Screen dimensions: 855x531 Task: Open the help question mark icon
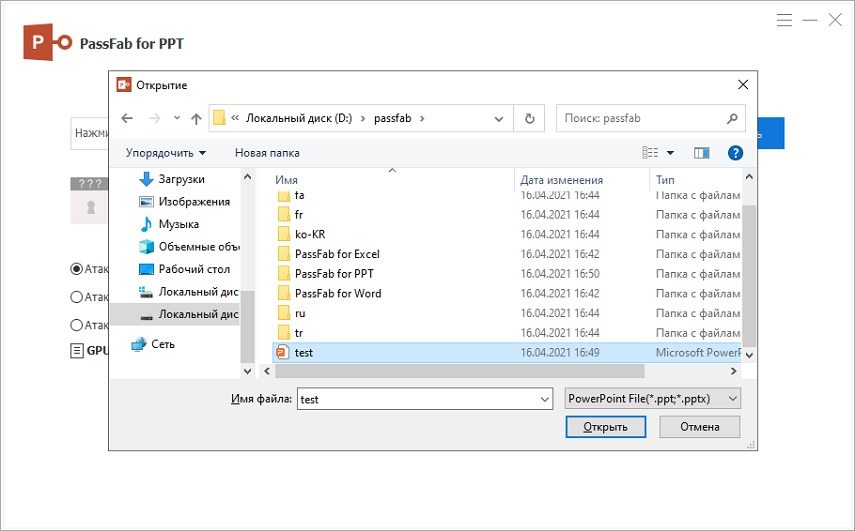click(735, 153)
